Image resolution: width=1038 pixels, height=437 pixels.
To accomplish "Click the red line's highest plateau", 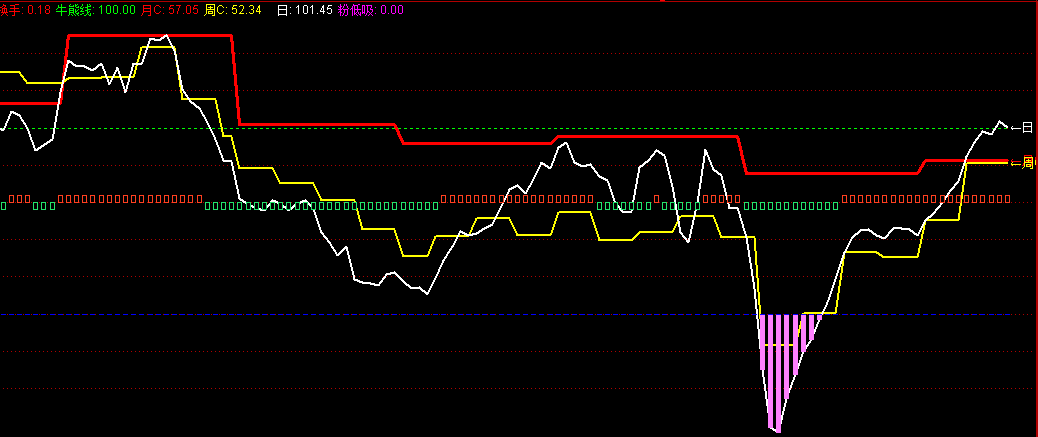I will pyautogui.click(x=150, y=35).
